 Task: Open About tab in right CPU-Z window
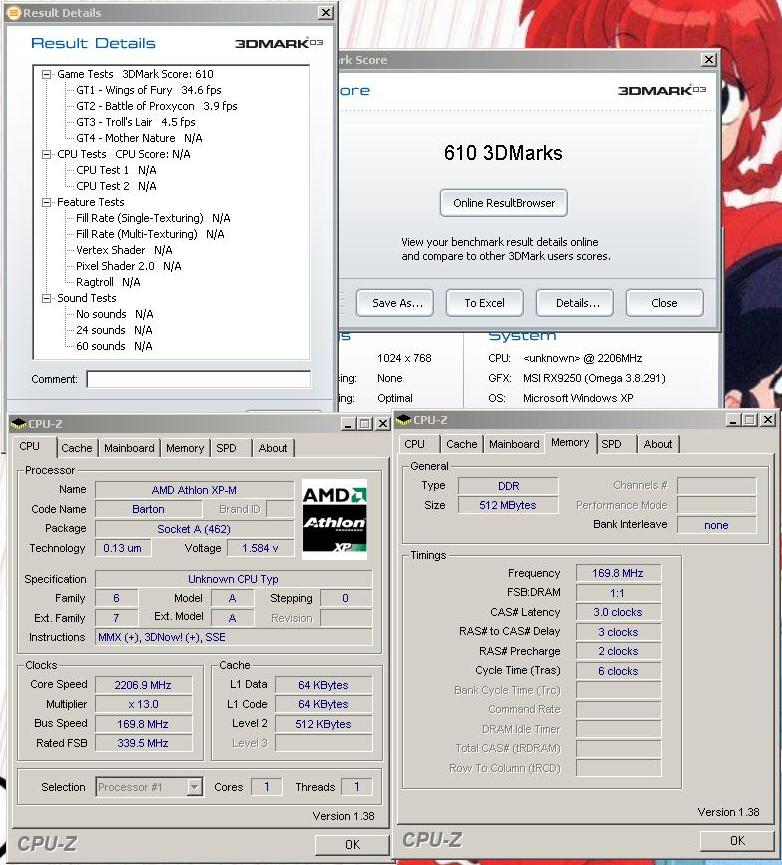(658, 444)
